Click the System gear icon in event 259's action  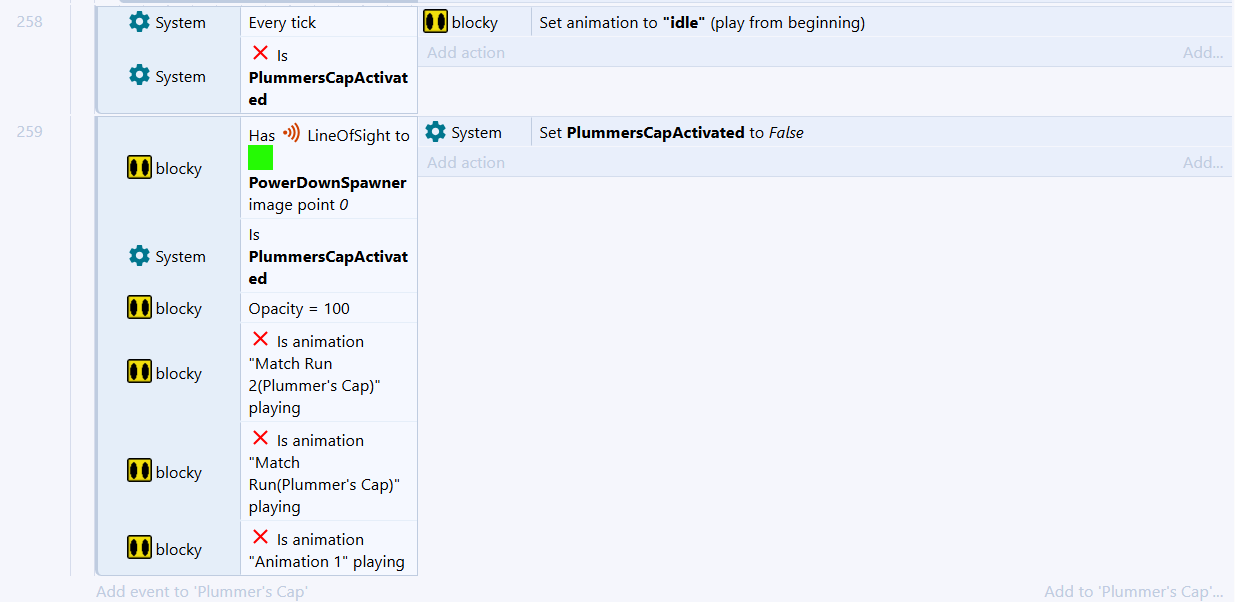(435, 132)
